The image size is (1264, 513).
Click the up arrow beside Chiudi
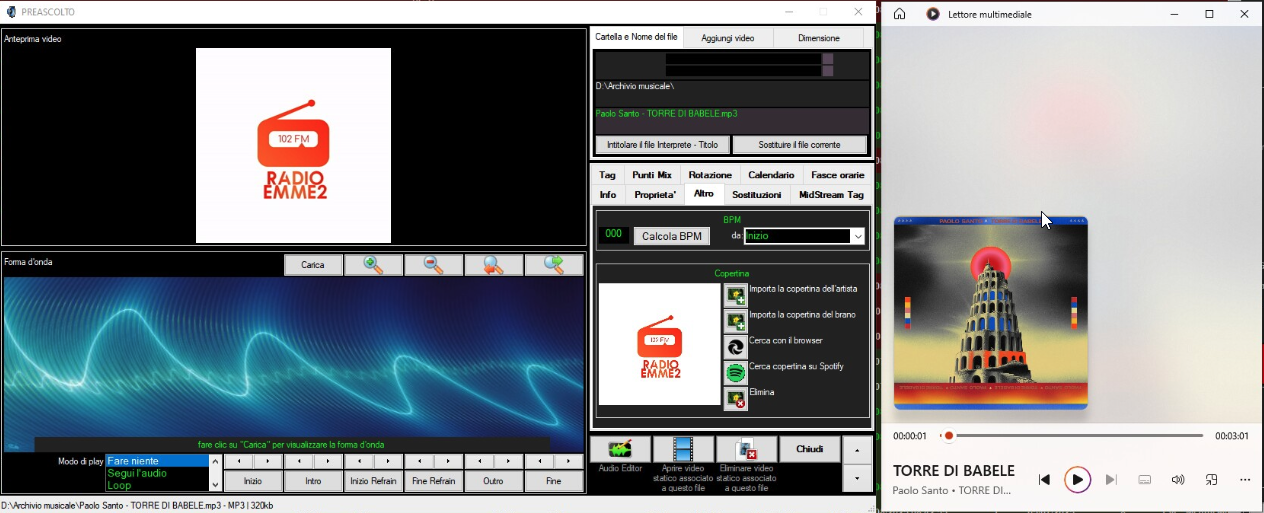coord(857,449)
